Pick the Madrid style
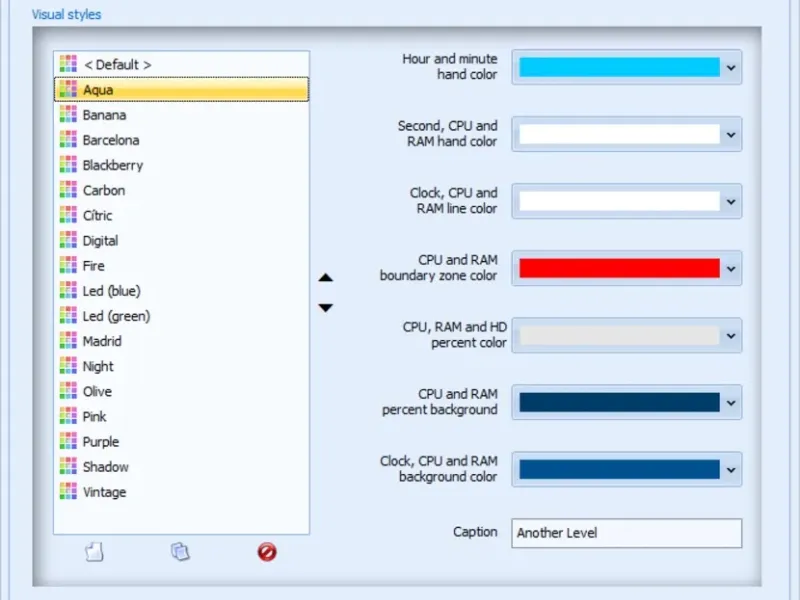 coord(181,341)
